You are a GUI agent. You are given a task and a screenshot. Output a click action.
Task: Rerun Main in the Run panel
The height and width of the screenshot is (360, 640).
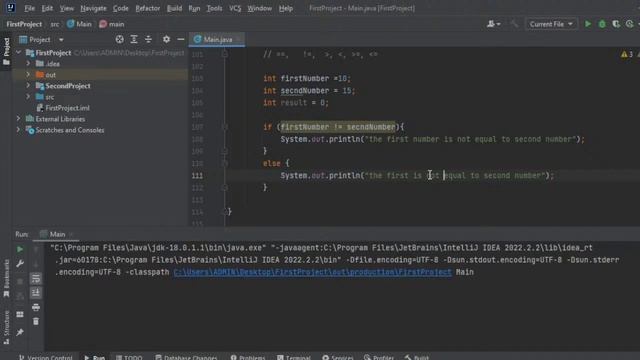[x=20, y=249]
